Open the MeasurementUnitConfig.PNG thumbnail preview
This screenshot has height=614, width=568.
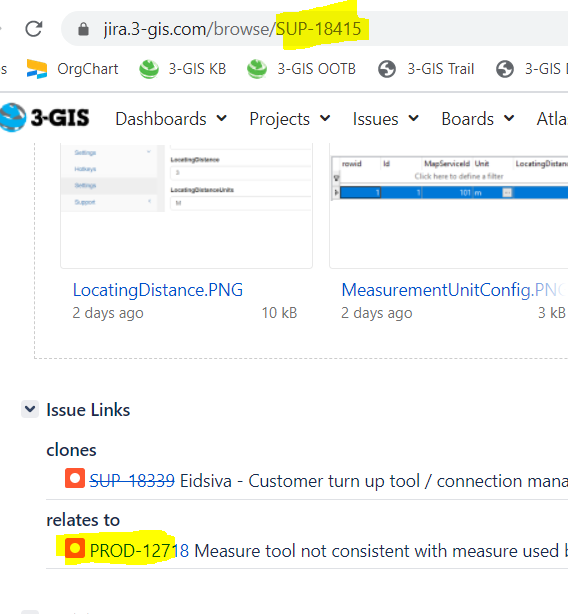click(449, 206)
